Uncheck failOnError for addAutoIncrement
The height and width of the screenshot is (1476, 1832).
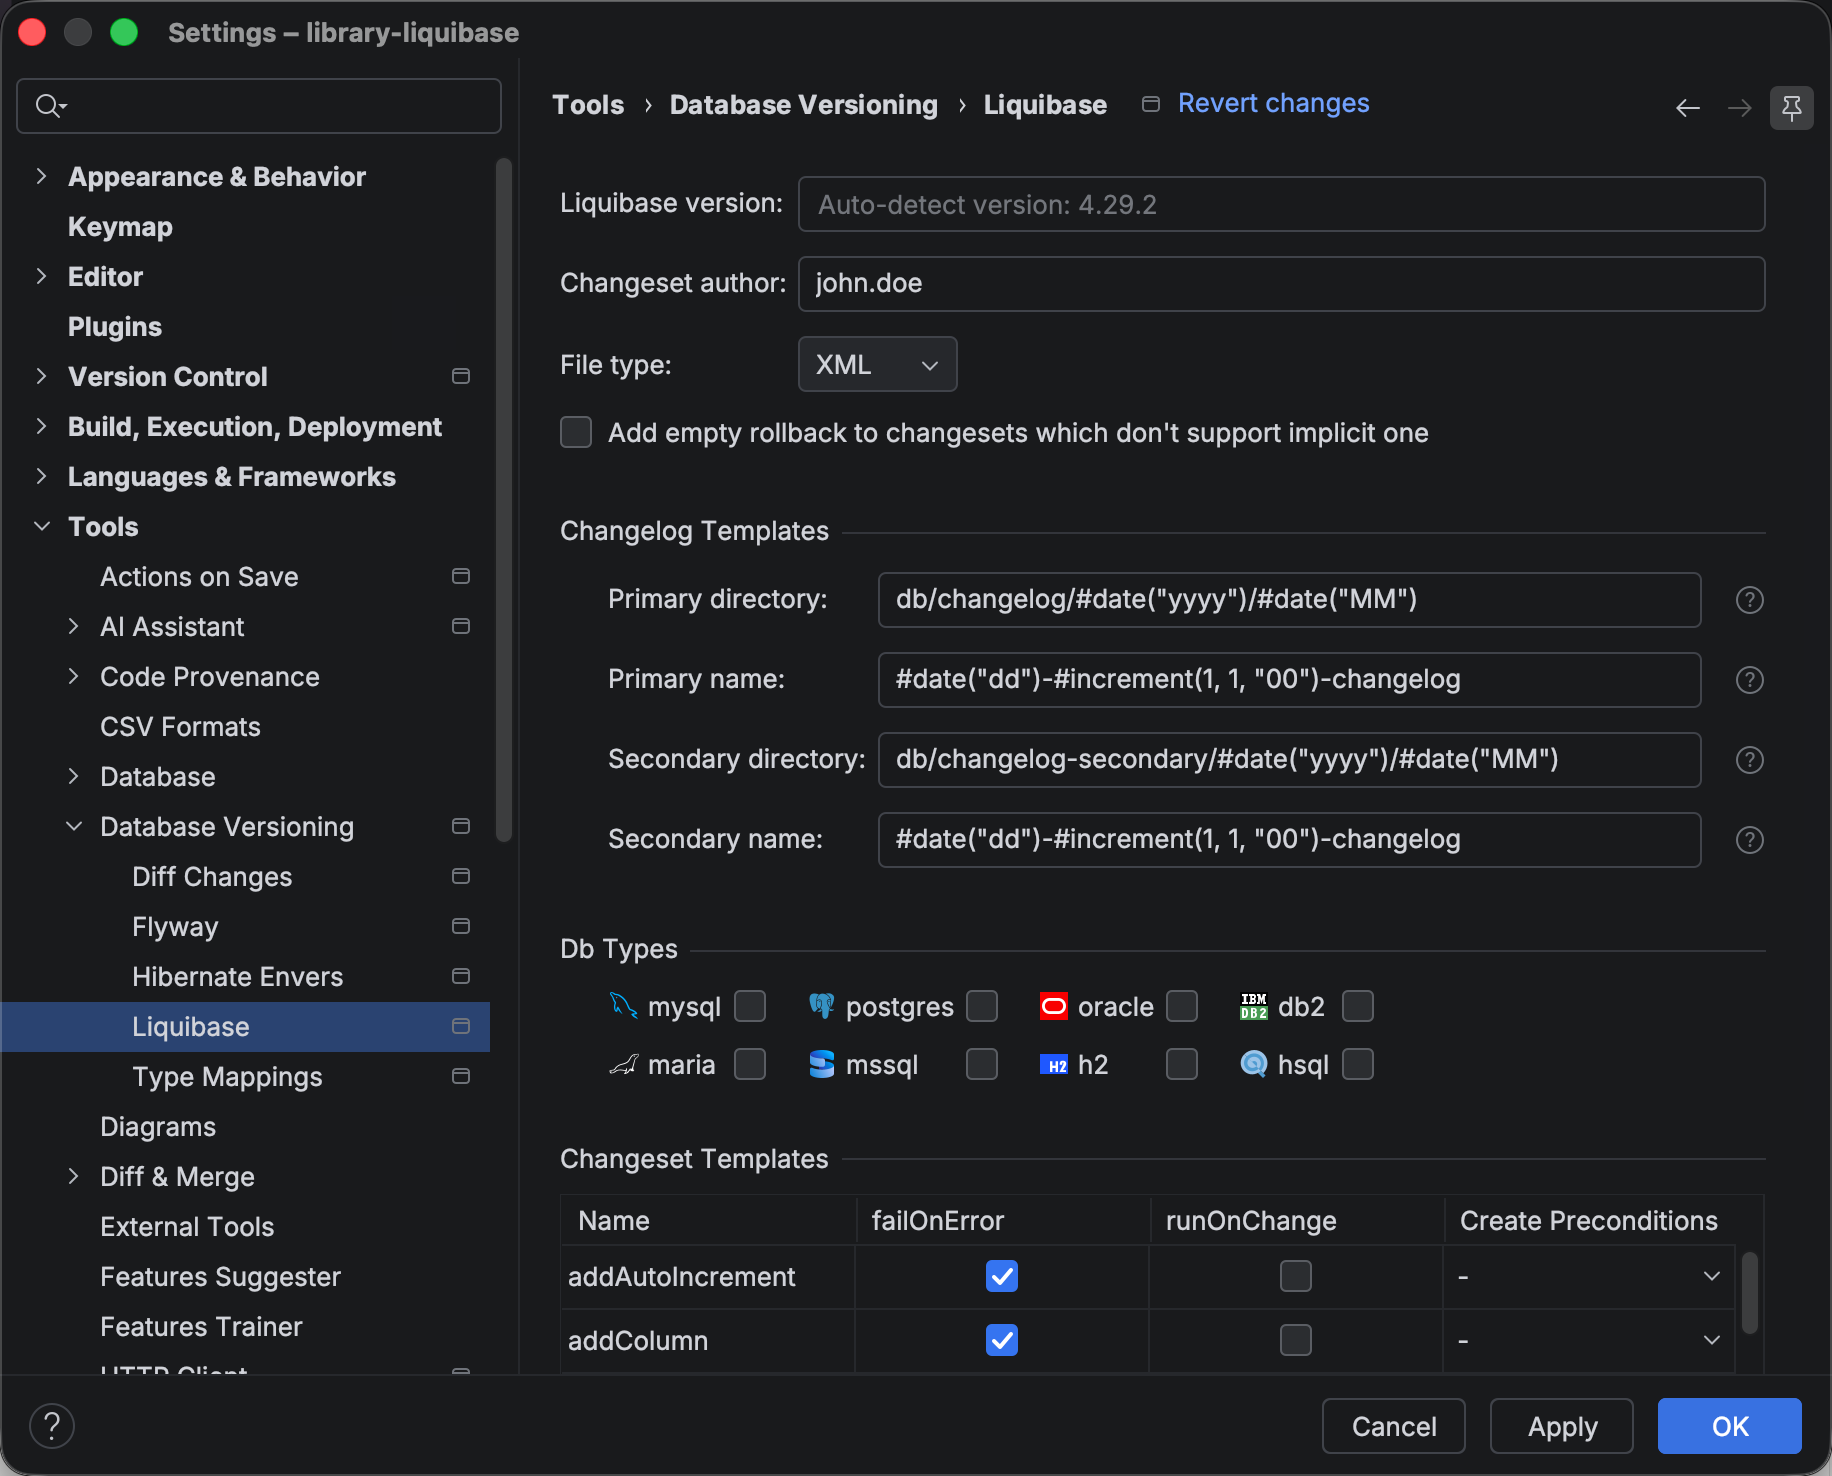(1002, 1276)
